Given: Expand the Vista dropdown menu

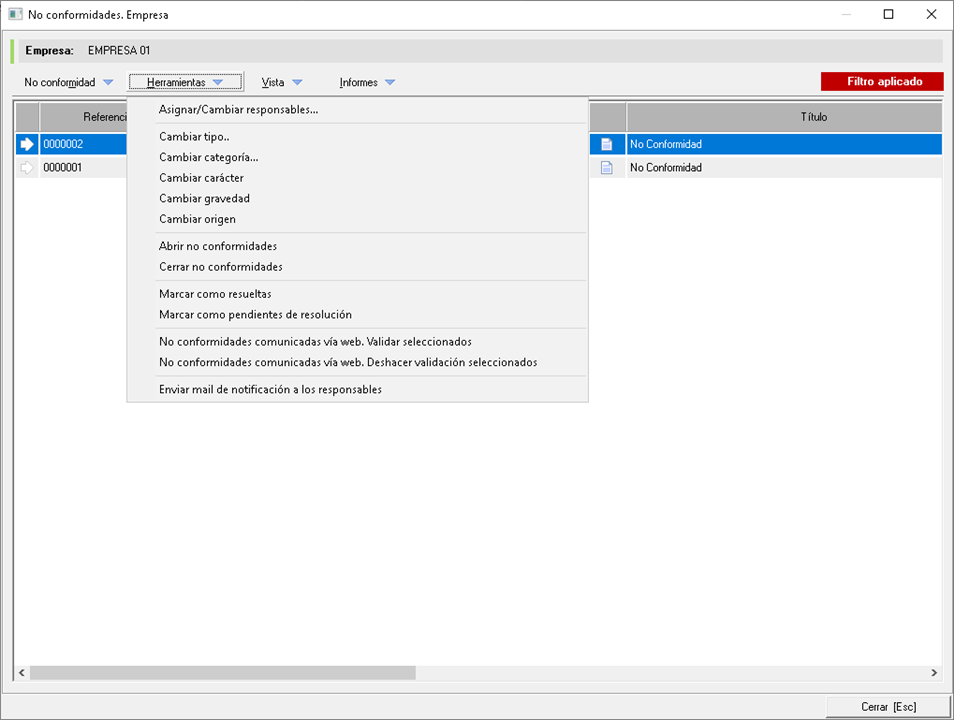Looking at the screenshot, I should (x=281, y=82).
